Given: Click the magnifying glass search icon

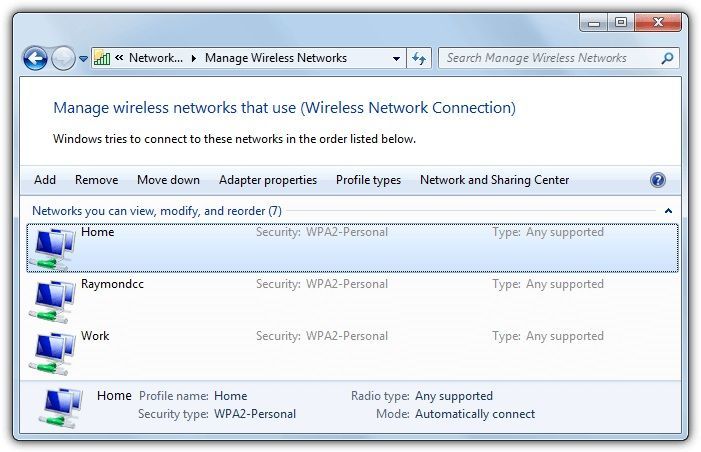Looking at the screenshot, I should pyautogui.click(x=667, y=58).
